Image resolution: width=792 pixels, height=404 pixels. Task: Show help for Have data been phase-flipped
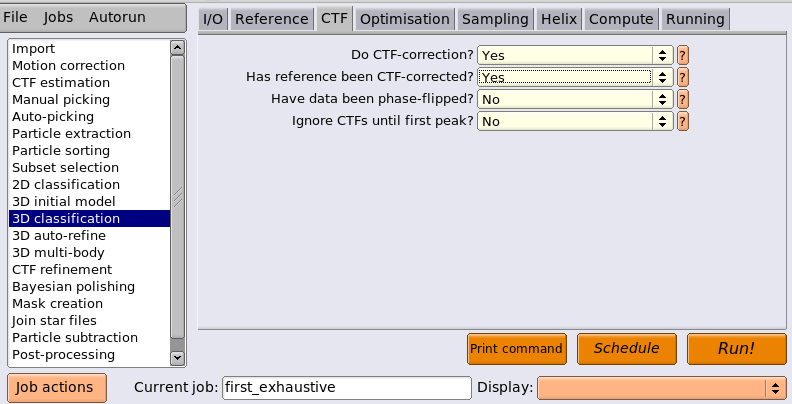682,99
